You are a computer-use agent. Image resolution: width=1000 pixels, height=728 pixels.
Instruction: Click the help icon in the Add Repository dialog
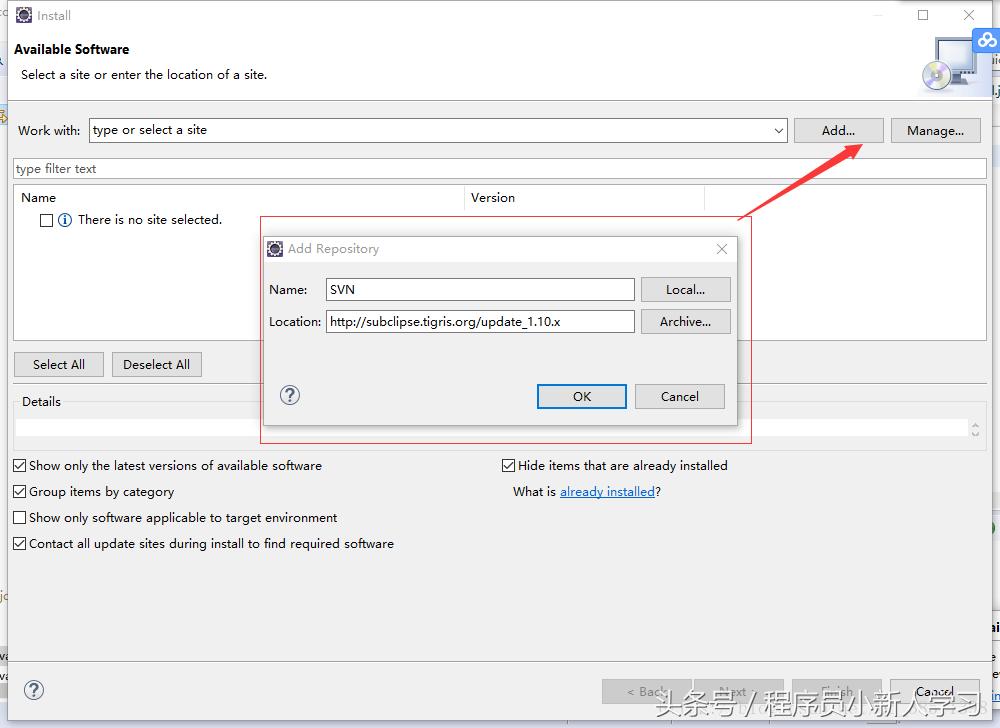(290, 395)
